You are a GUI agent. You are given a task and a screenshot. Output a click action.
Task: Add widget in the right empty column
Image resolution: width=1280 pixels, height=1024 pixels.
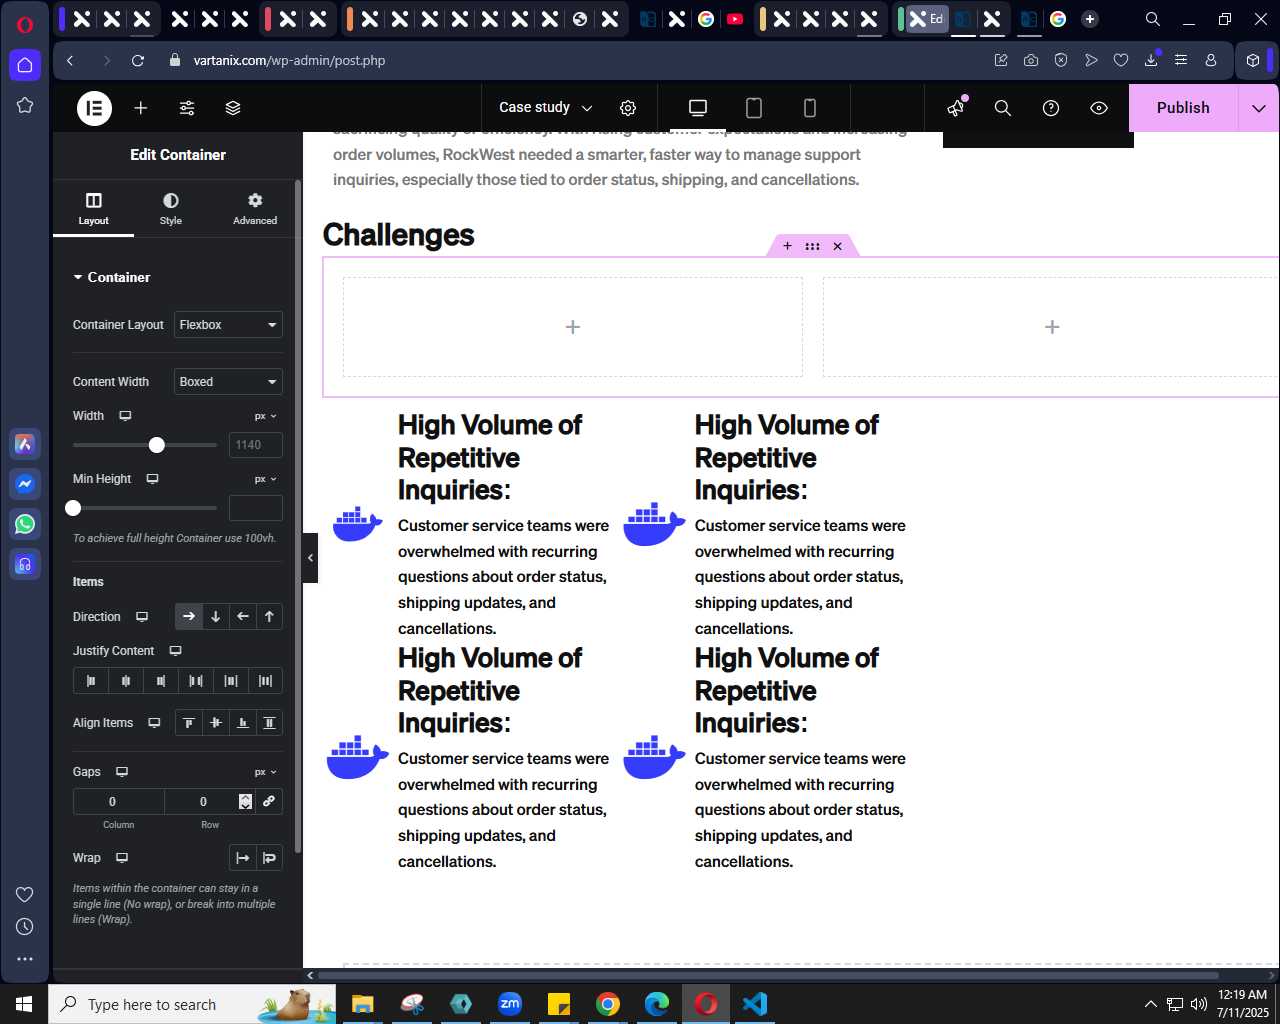tap(1052, 327)
